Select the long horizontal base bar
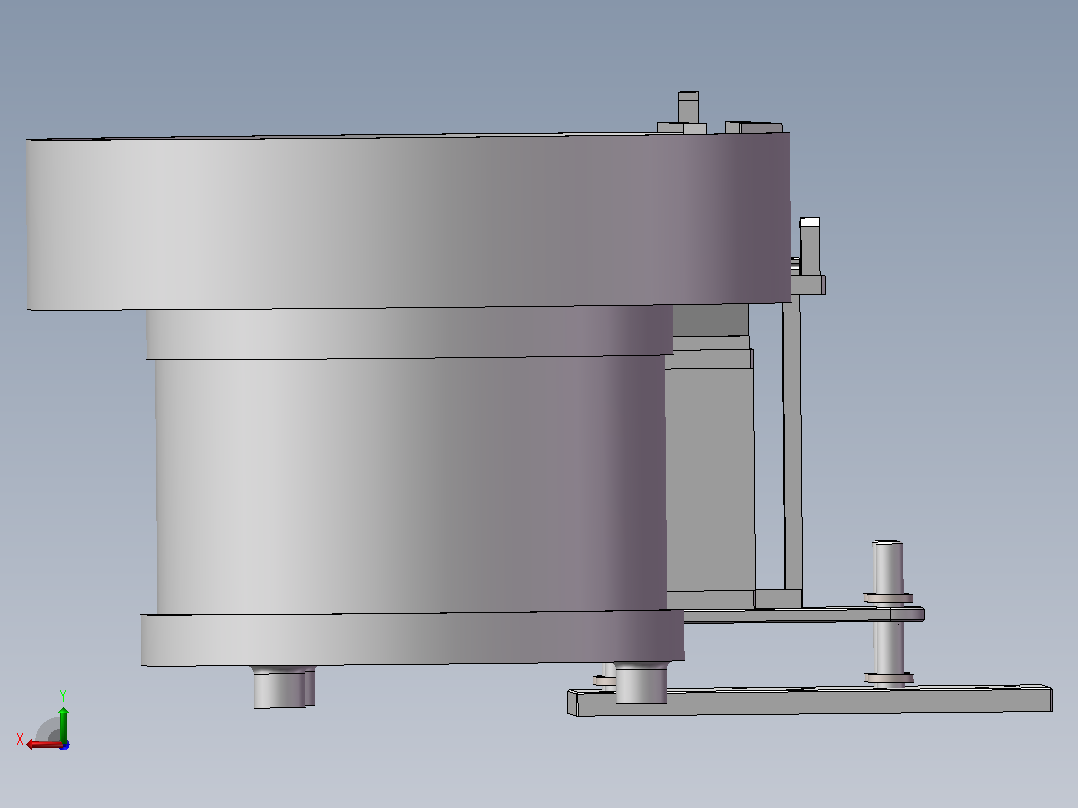The image size is (1078, 808). [x=810, y=701]
